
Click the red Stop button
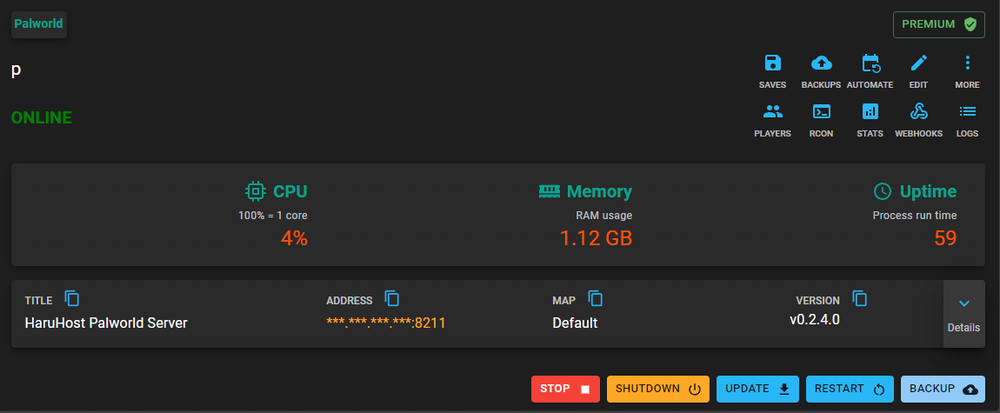(x=565, y=389)
